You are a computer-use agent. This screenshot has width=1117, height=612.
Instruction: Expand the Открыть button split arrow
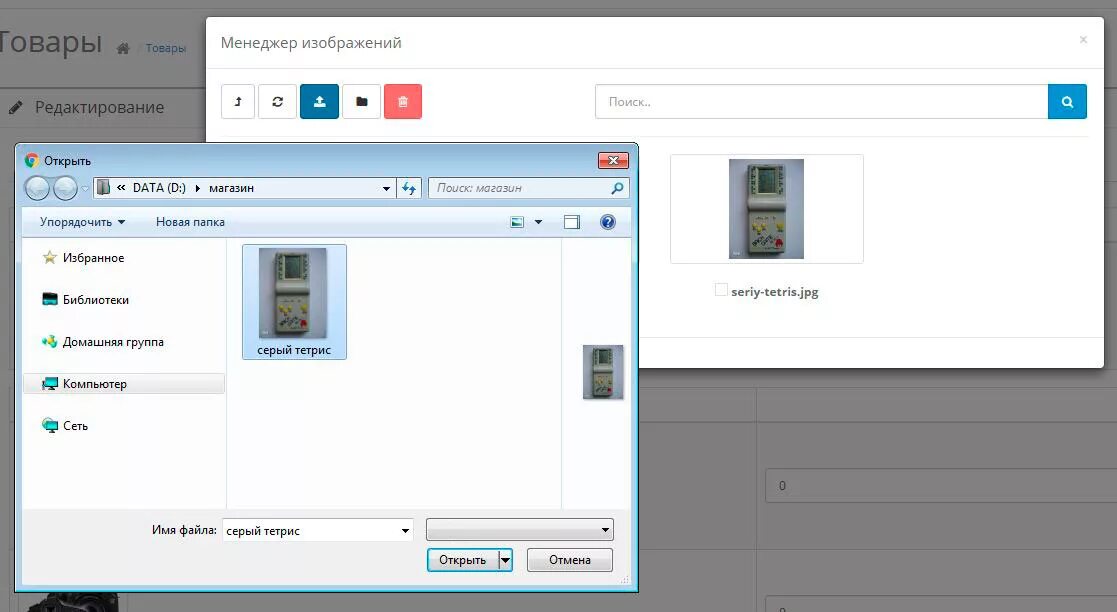coord(505,560)
